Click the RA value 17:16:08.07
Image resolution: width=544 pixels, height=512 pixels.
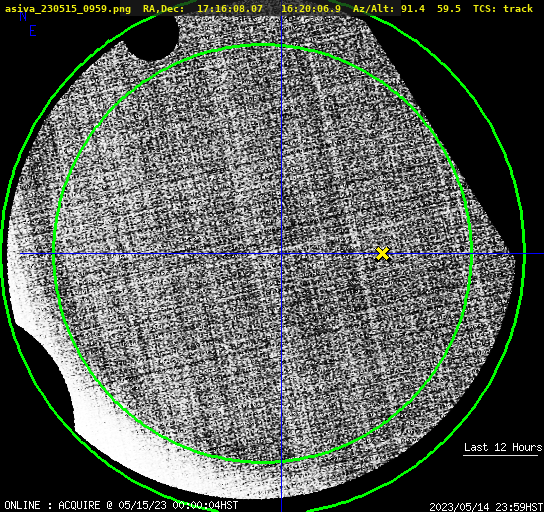[230, 8]
